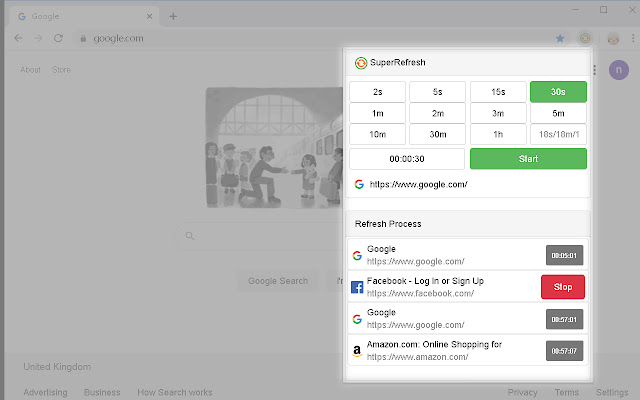Viewport: 640px width, 400px height.
Task: Select the 30s refresh interval
Action: pyautogui.click(x=558, y=92)
